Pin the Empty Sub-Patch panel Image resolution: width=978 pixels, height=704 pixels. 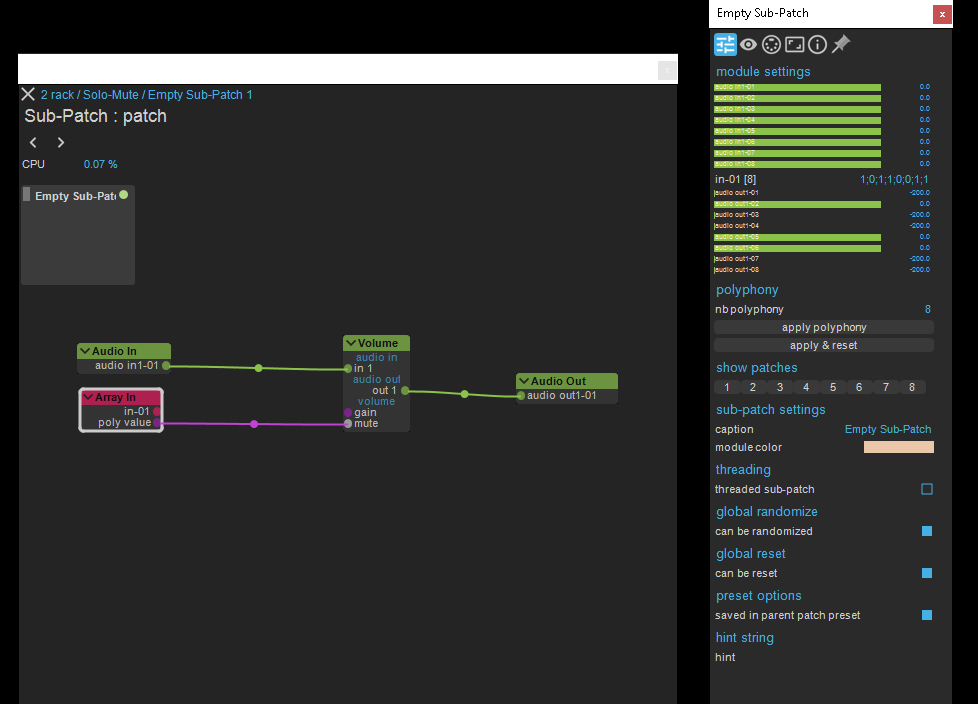coord(841,43)
